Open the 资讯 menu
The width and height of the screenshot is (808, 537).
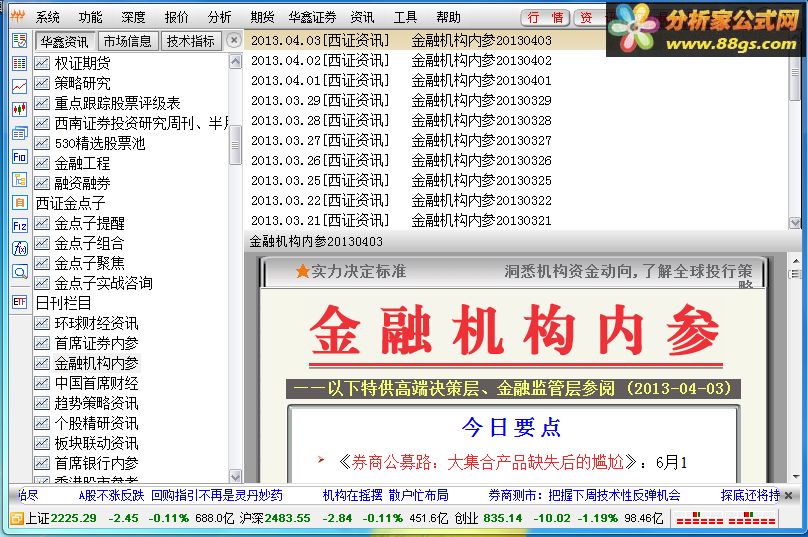362,18
